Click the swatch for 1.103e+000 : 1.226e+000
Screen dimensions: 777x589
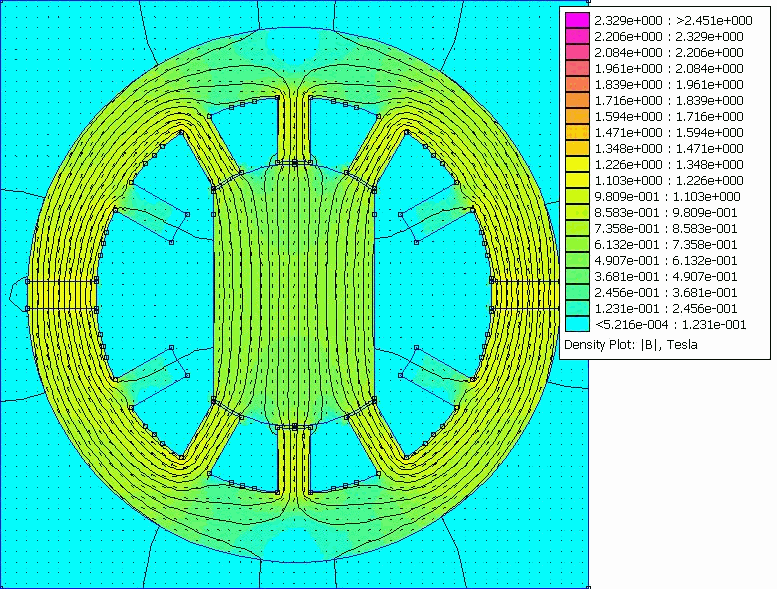point(577,180)
